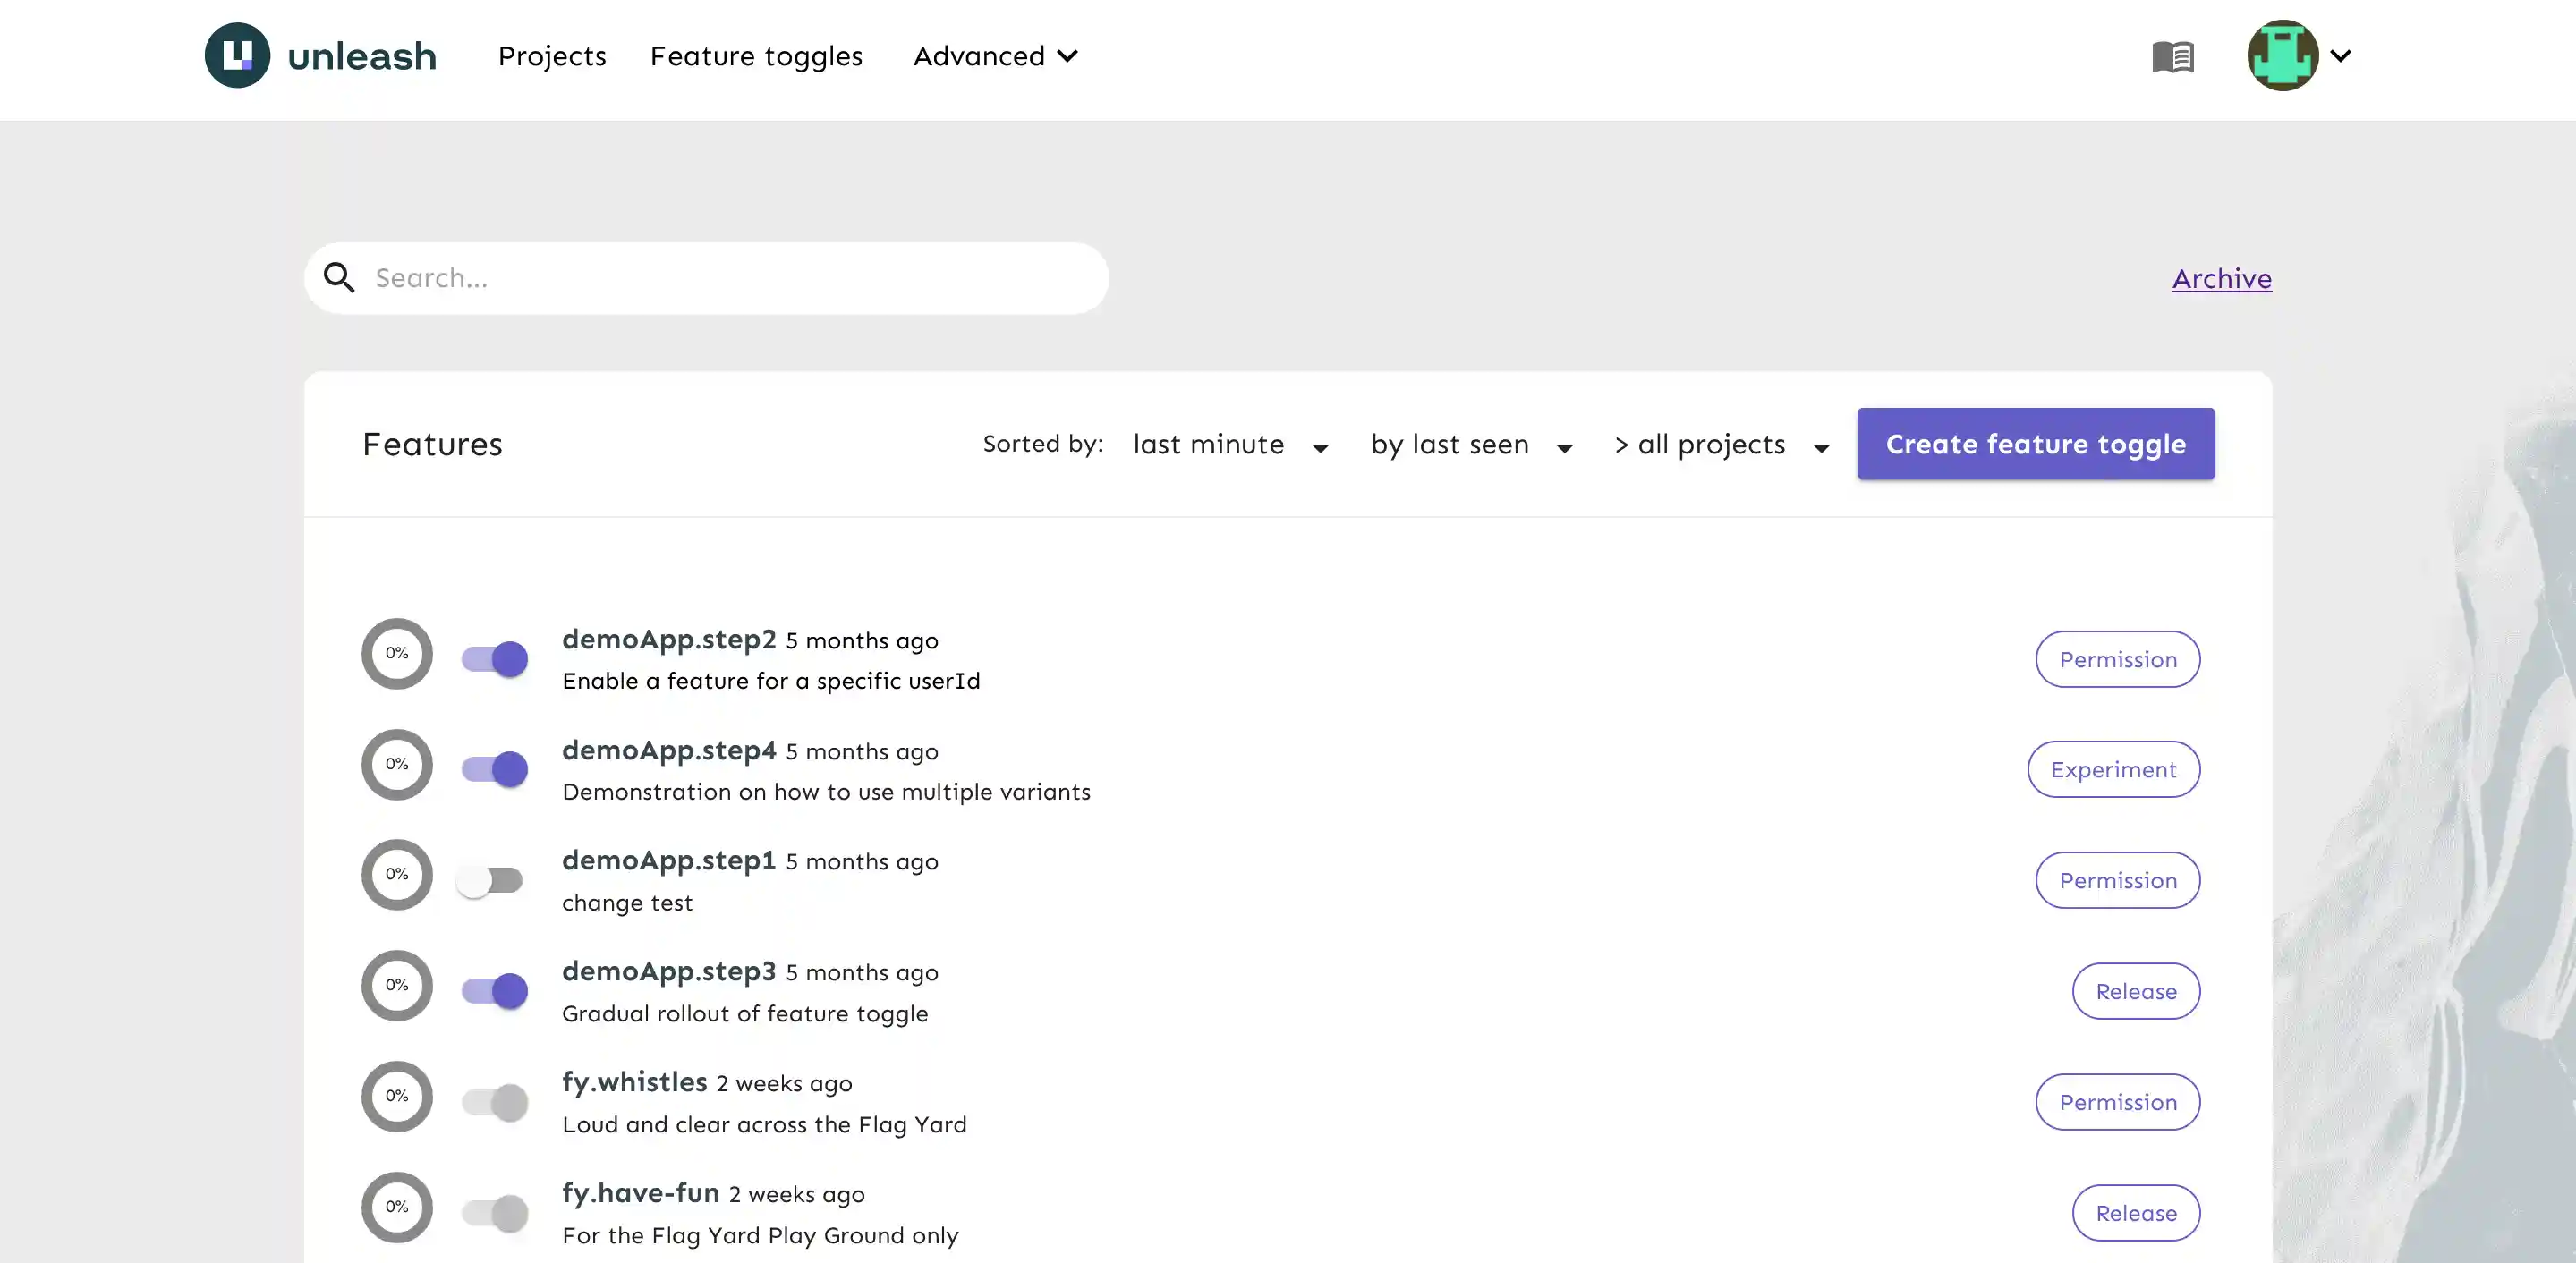
Task: Select the Experiment chip for demoApp.step4
Action: [2113, 769]
